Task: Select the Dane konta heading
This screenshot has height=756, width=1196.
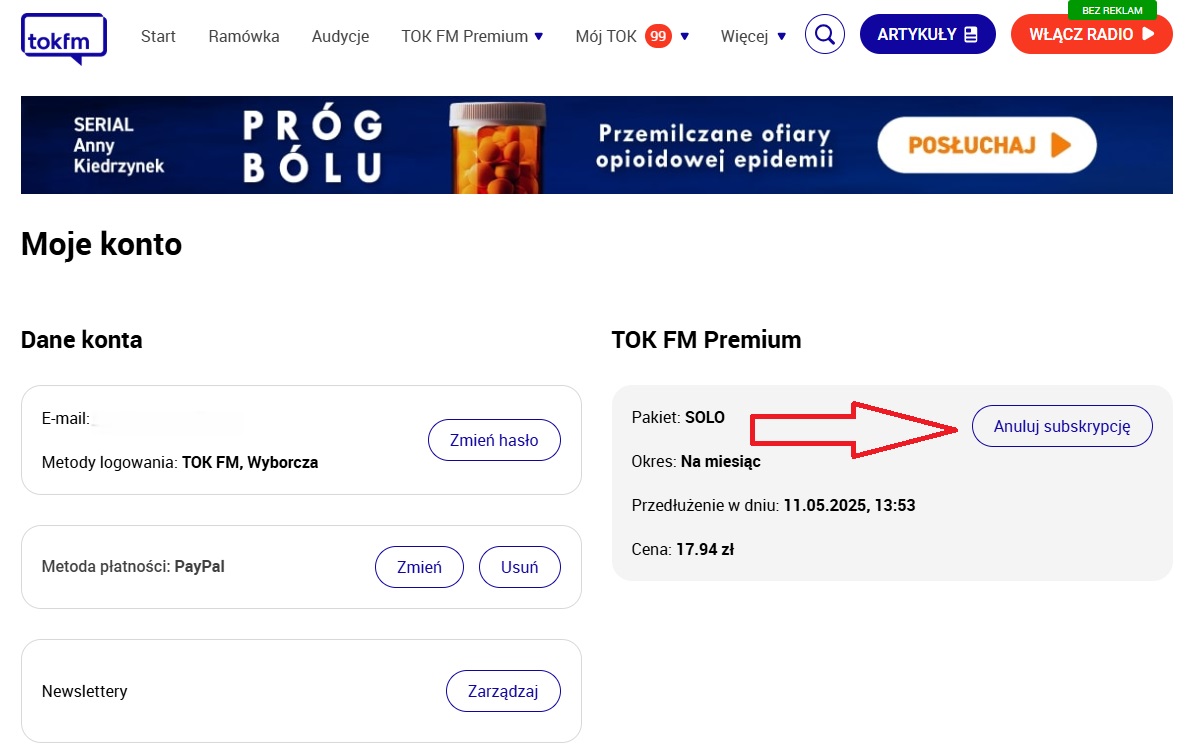Action: click(82, 339)
